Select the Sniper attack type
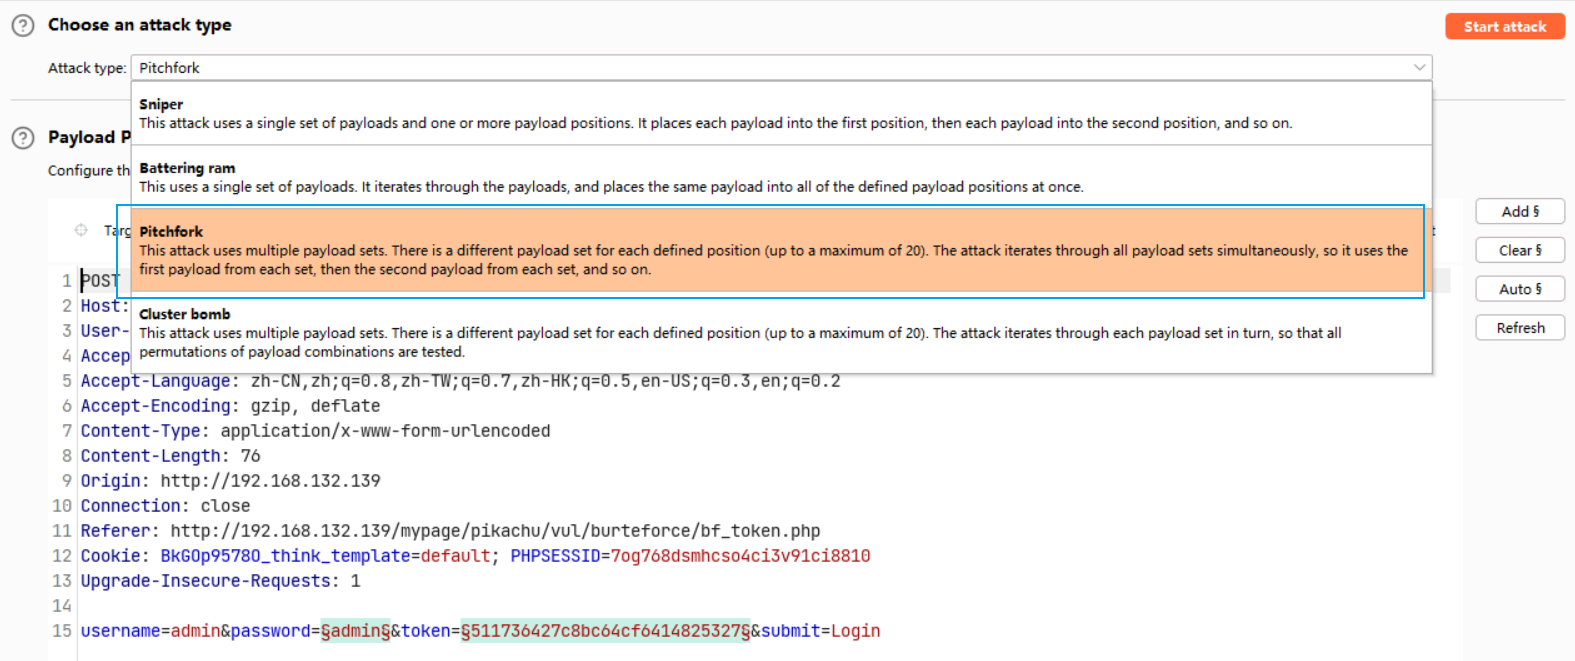This screenshot has height=661, width=1575. 780,113
